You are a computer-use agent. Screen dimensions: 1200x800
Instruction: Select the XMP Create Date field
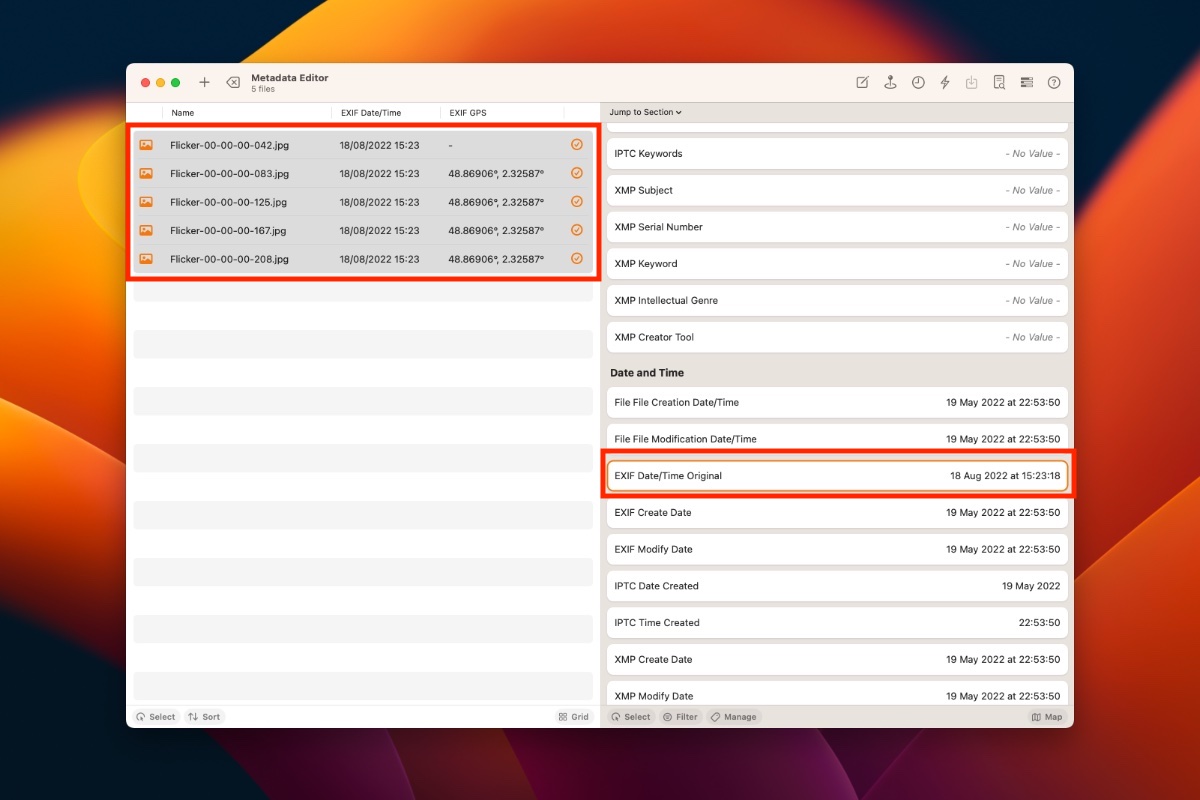[x=837, y=659]
